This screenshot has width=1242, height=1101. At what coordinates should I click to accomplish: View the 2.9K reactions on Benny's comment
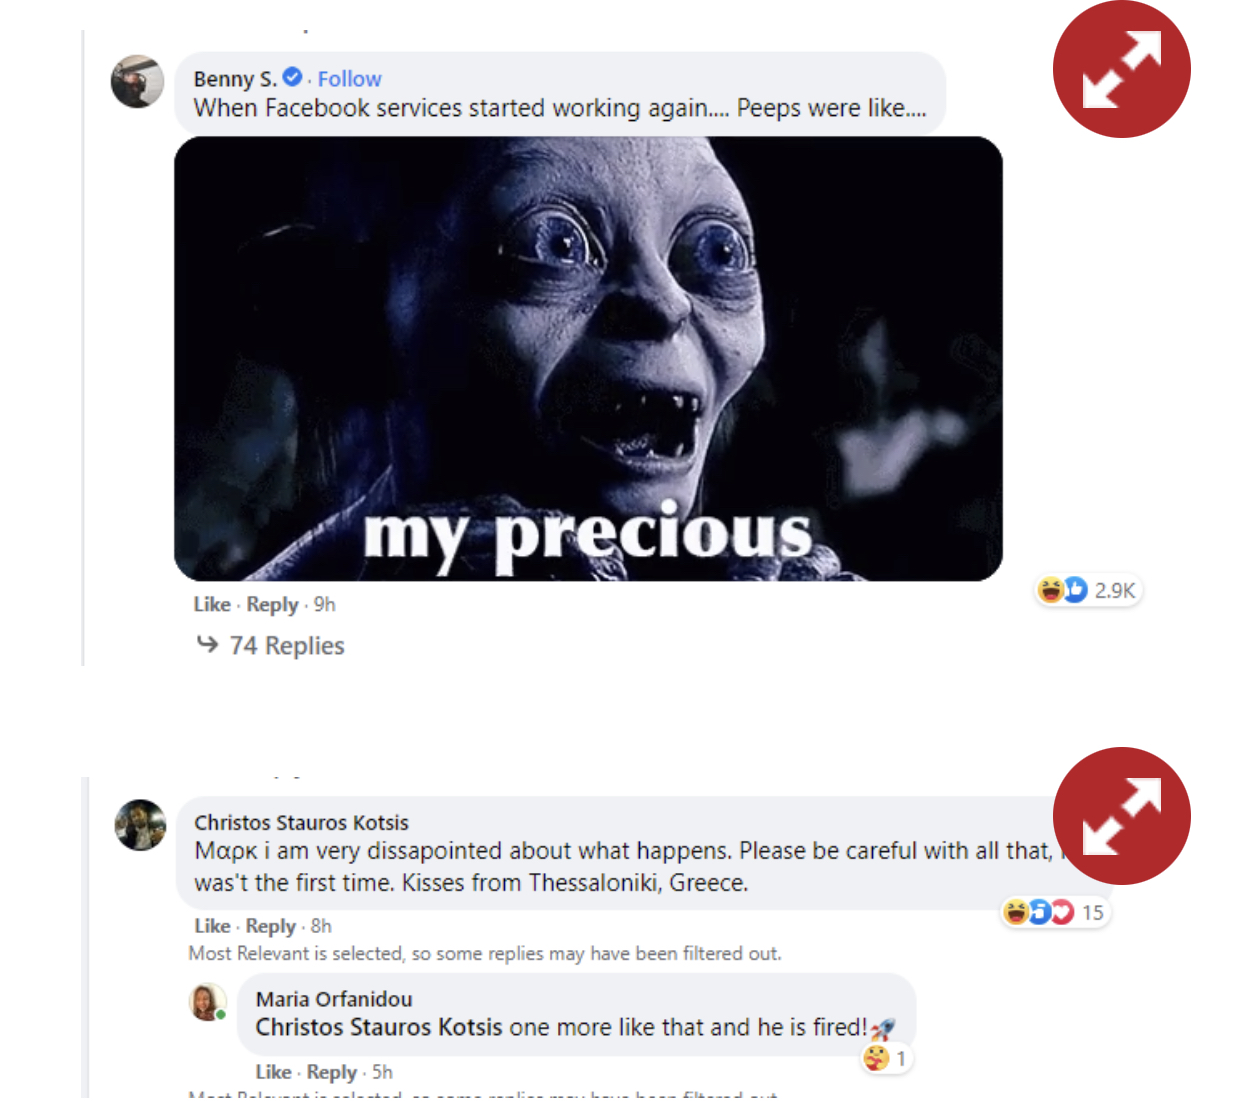(1089, 590)
